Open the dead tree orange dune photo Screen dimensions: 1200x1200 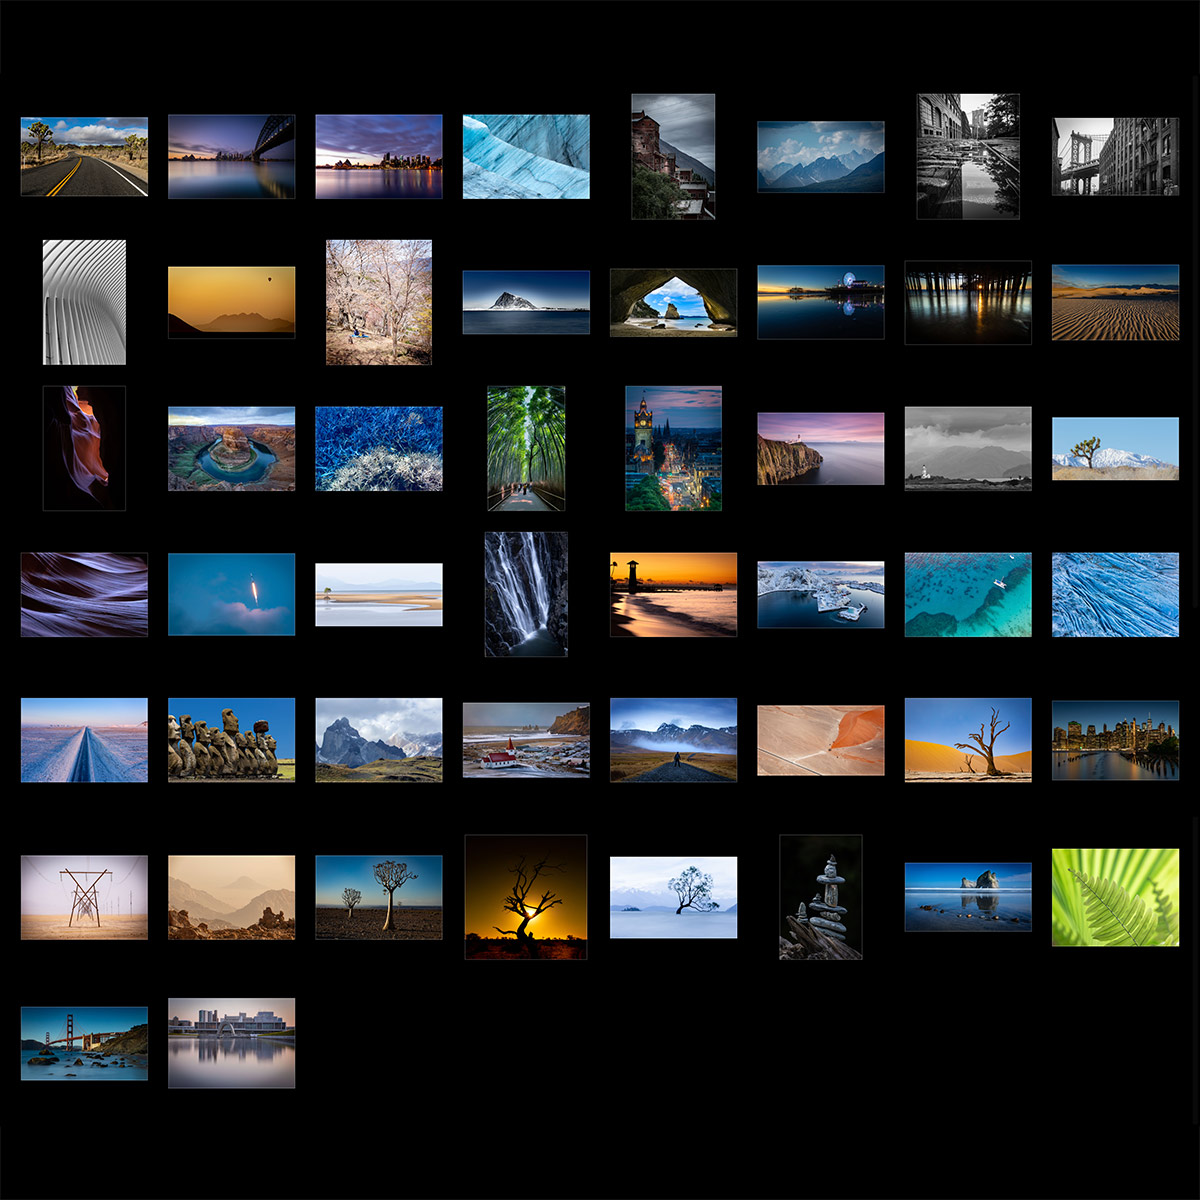(967, 740)
